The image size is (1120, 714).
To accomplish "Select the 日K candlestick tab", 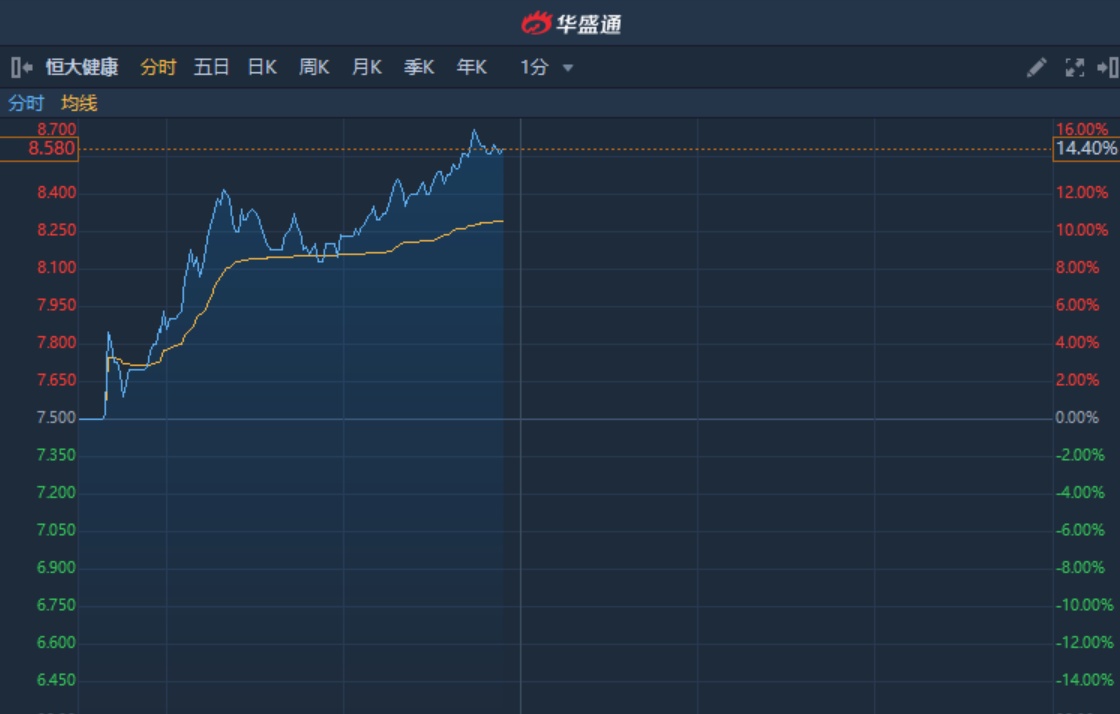I will (x=262, y=68).
